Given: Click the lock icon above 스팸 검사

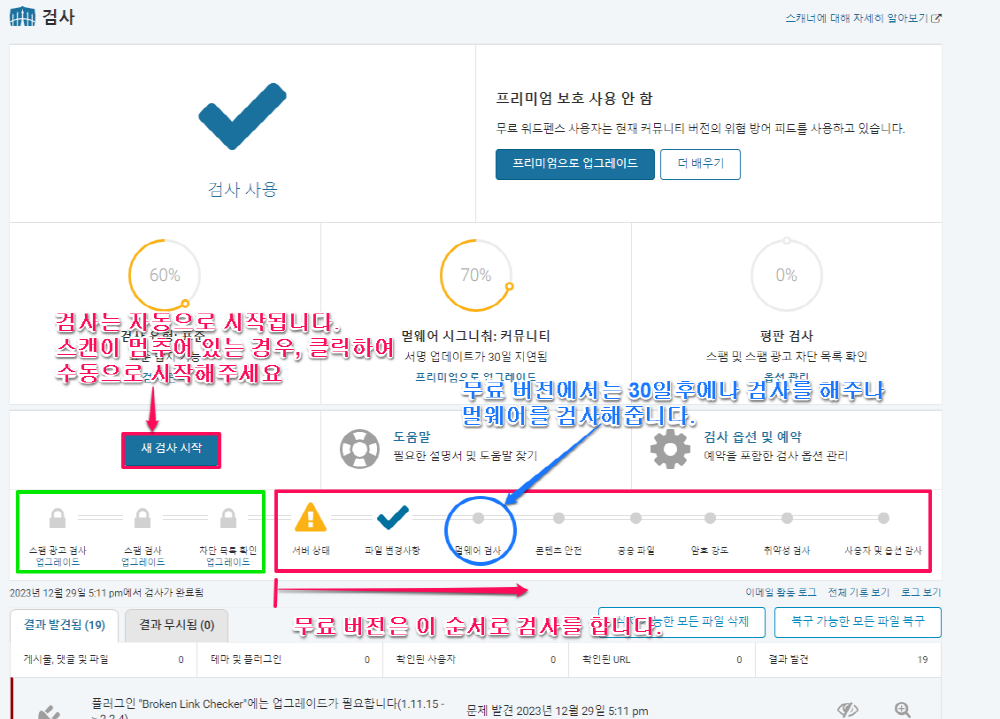Looking at the screenshot, I should [x=142, y=518].
